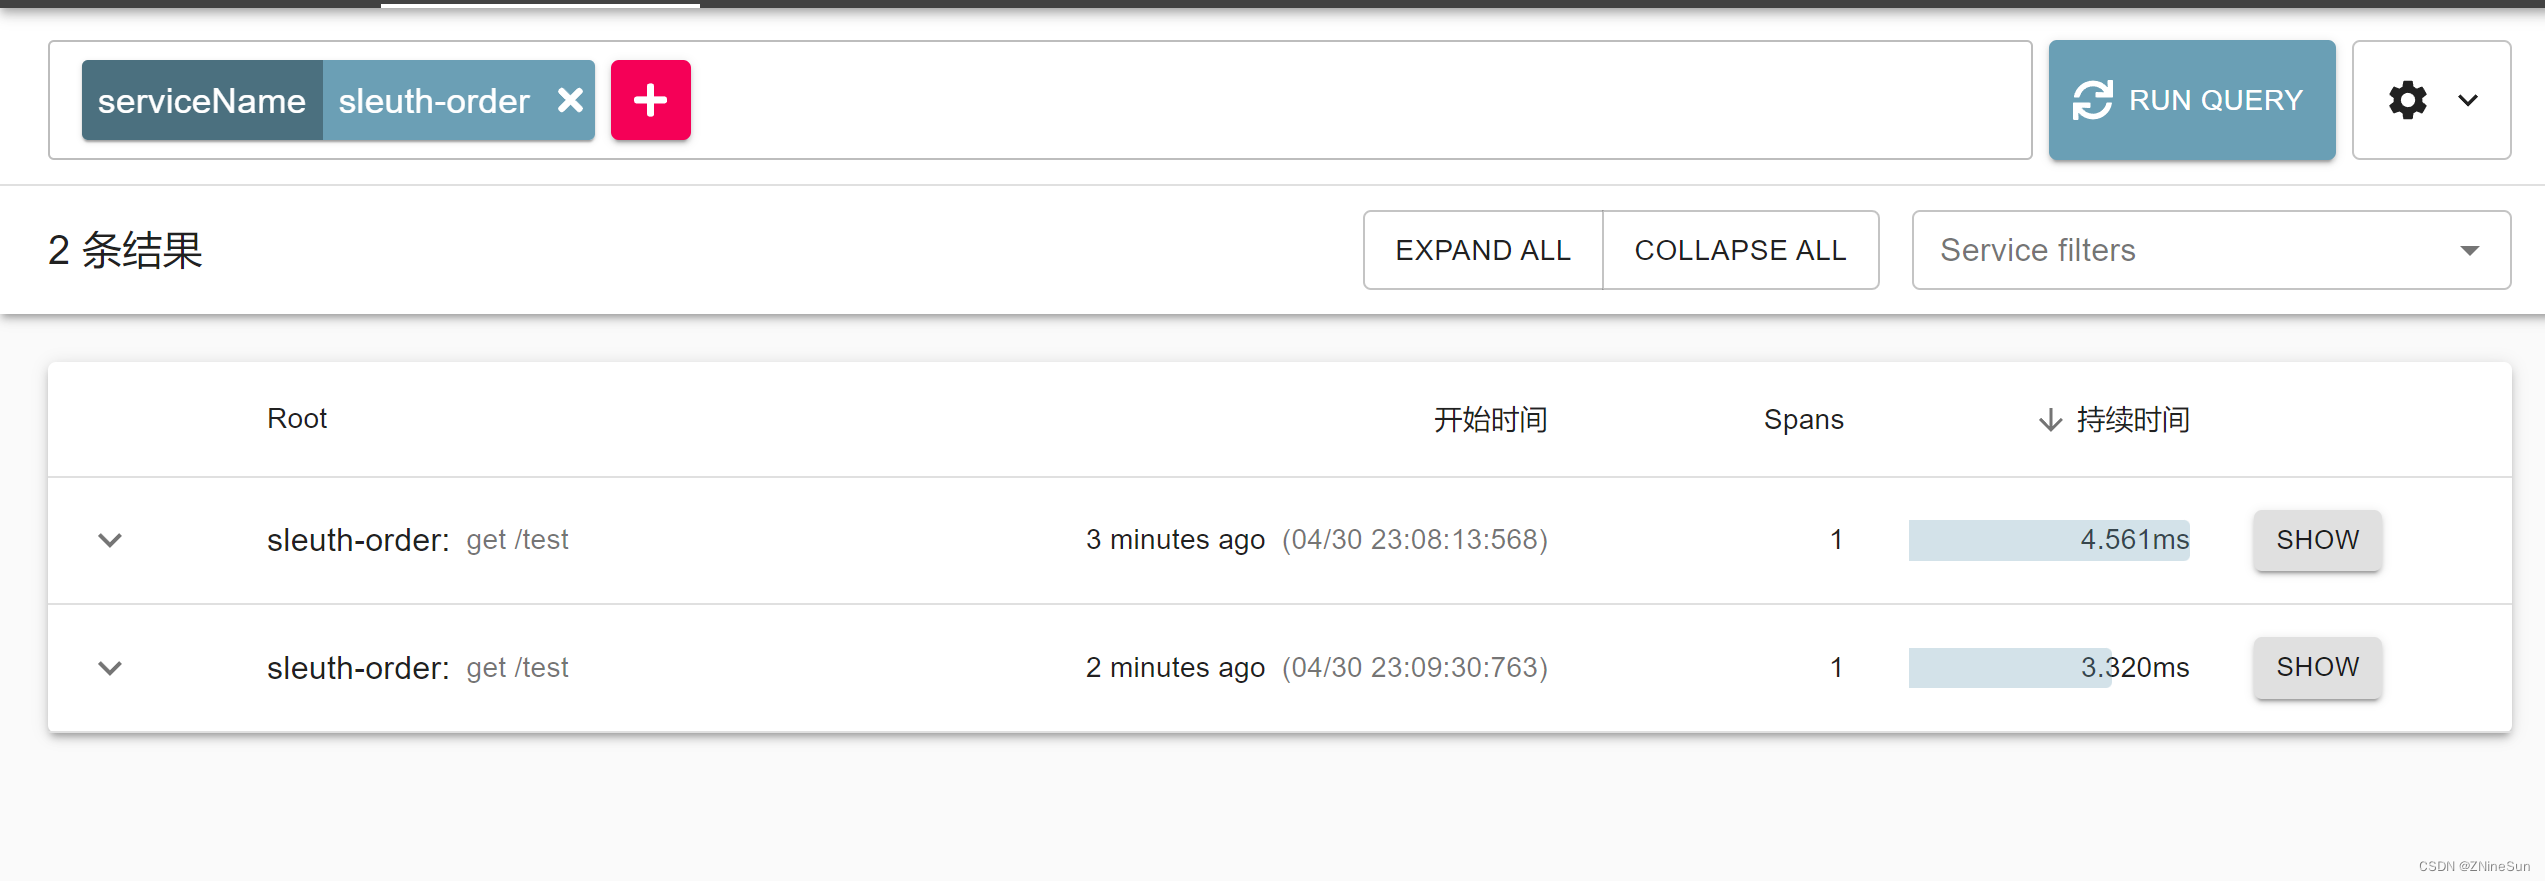2545x881 pixels.
Task: Click the Root column header
Action: click(x=297, y=419)
